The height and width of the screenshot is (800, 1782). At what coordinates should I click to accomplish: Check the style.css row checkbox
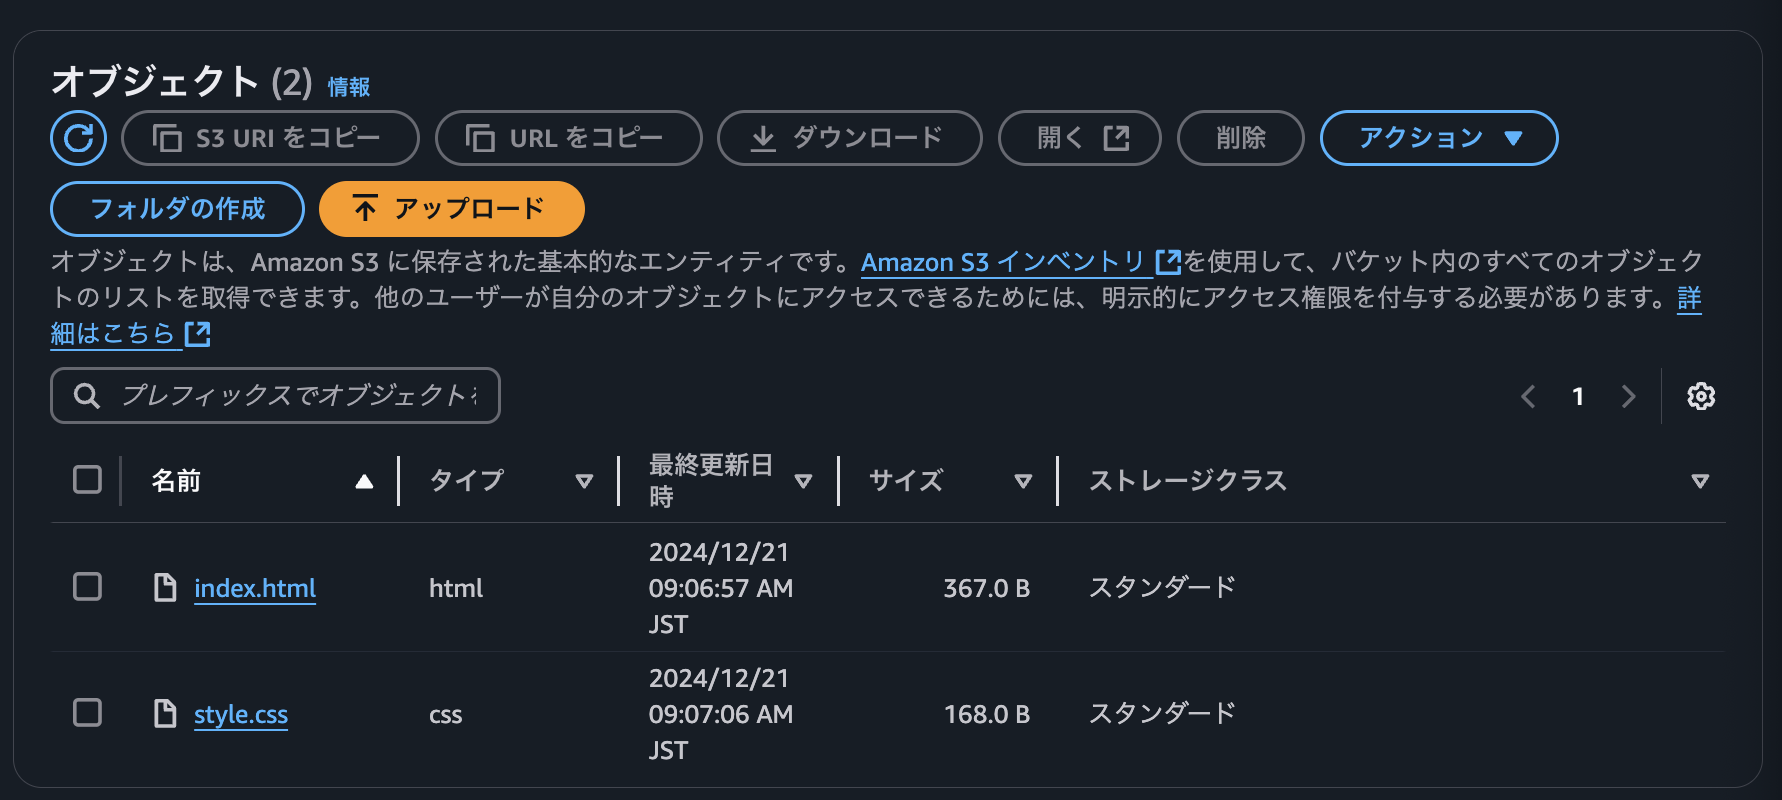click(x=86, y=713)
